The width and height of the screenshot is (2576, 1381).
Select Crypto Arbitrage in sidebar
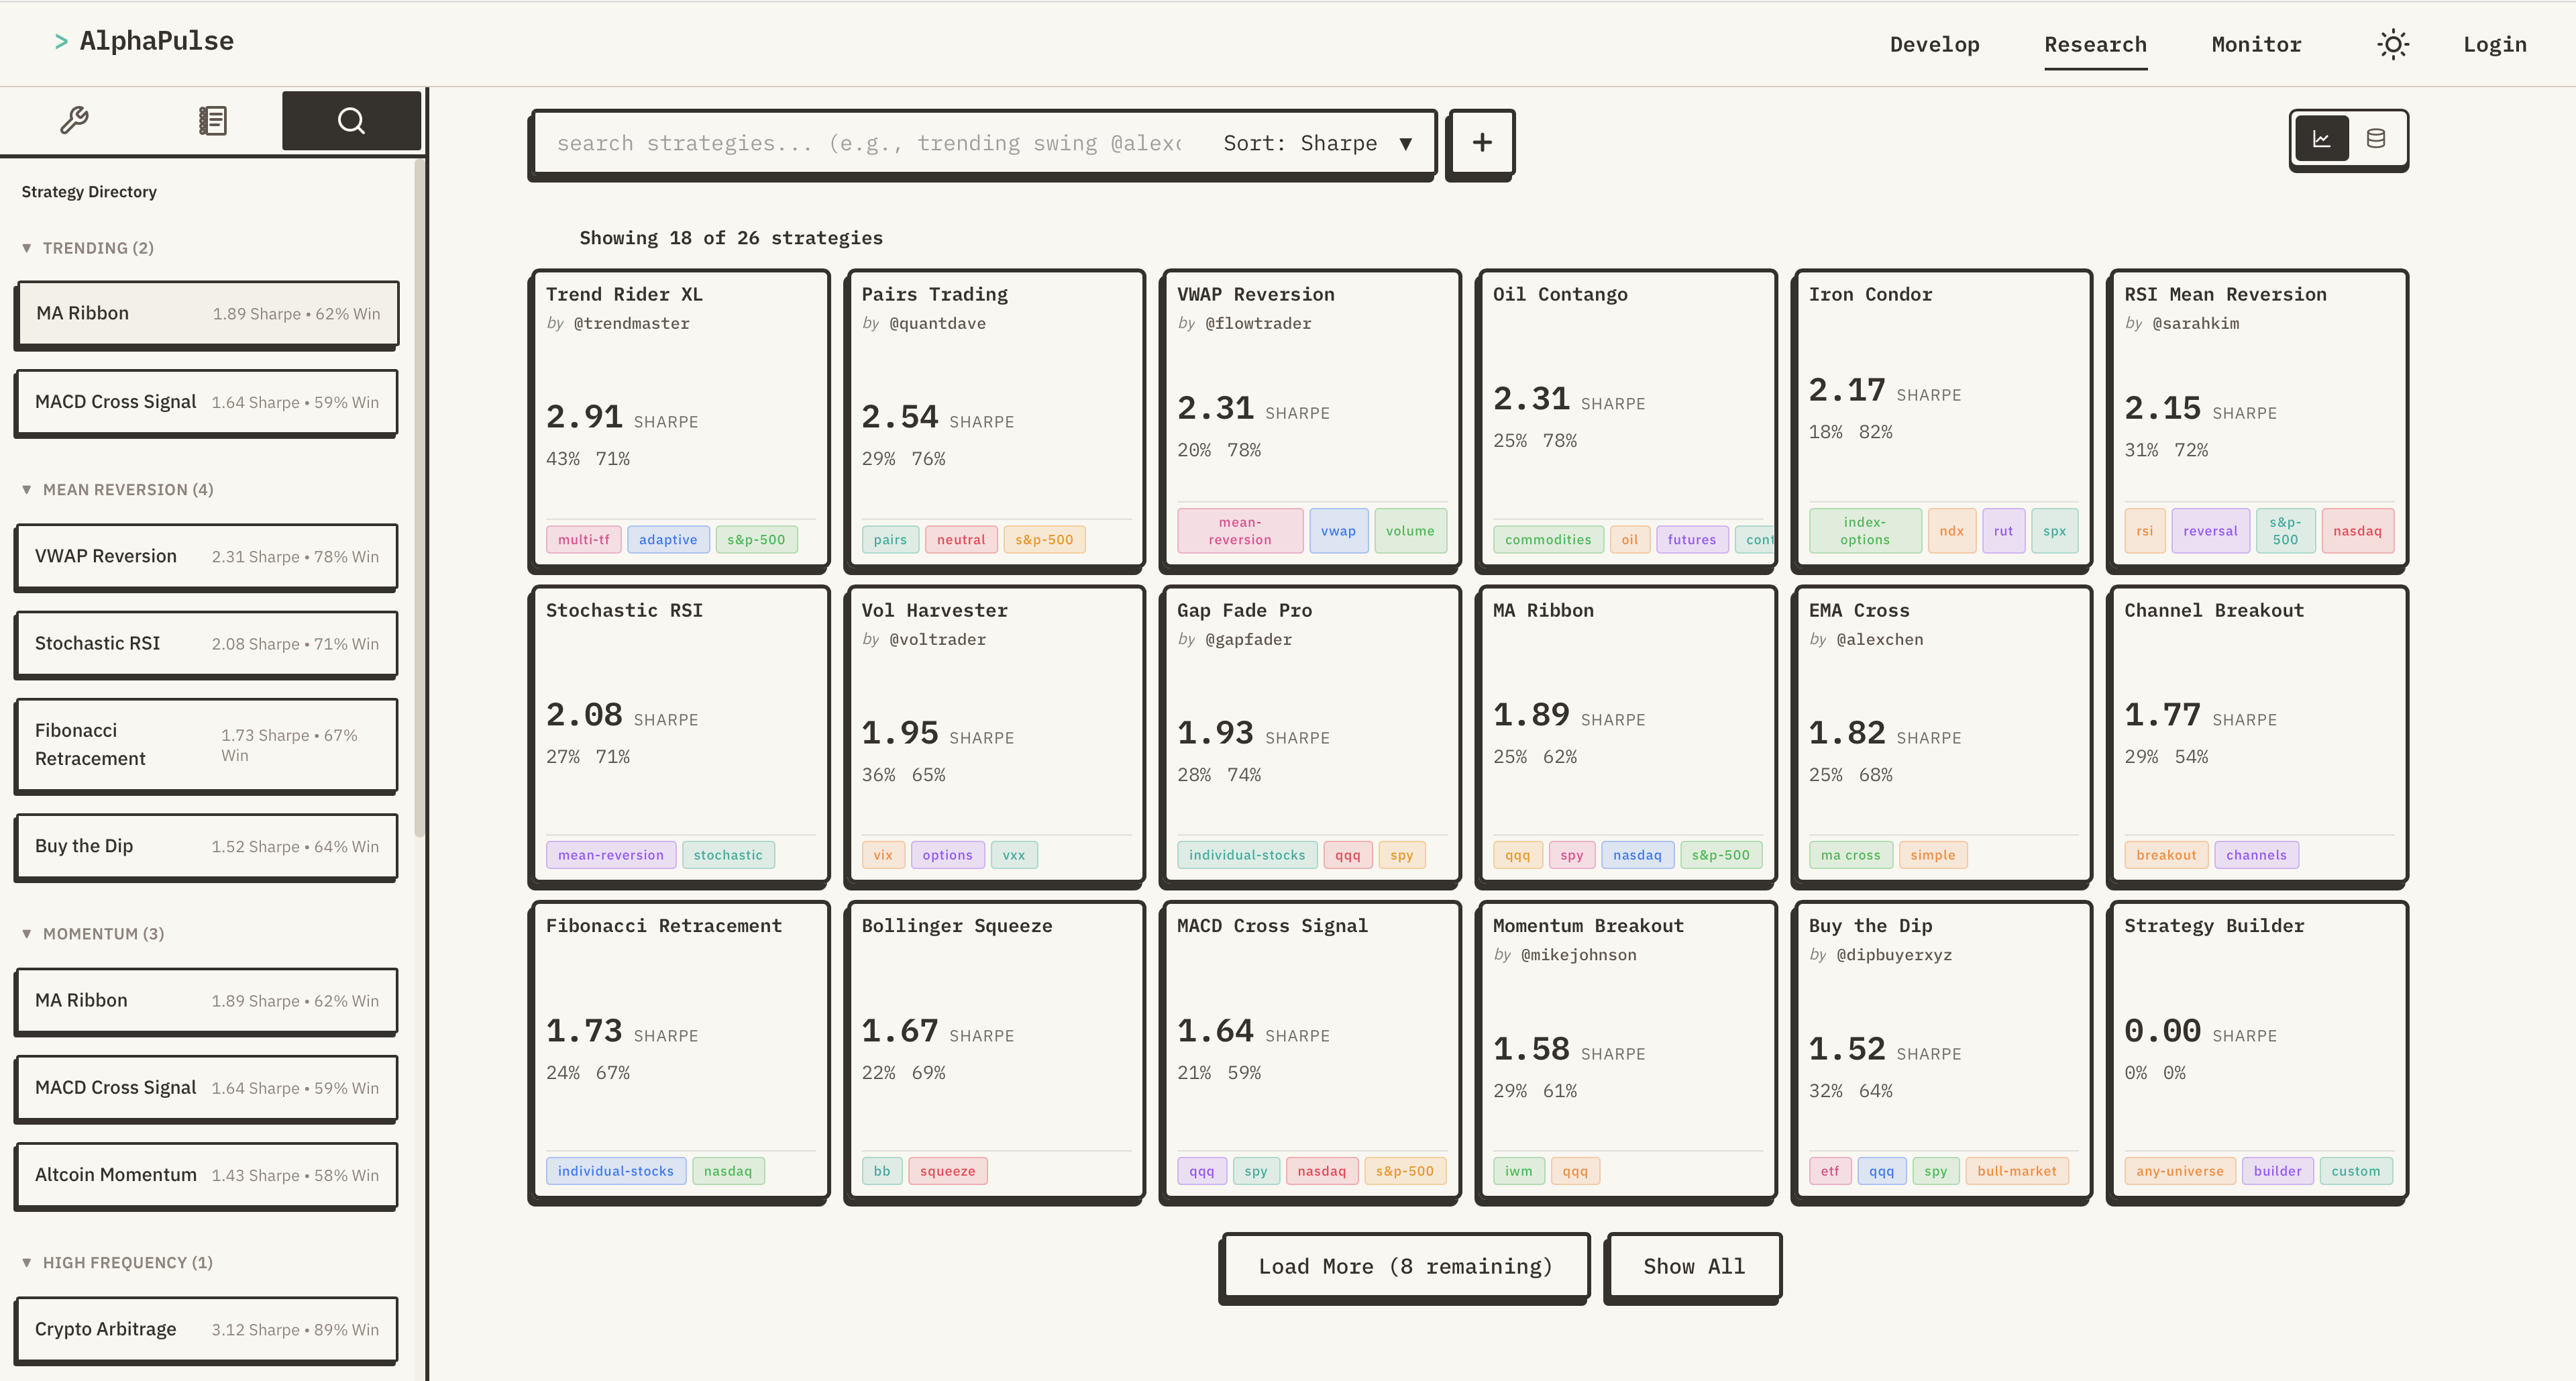(x=207, y=1330)
